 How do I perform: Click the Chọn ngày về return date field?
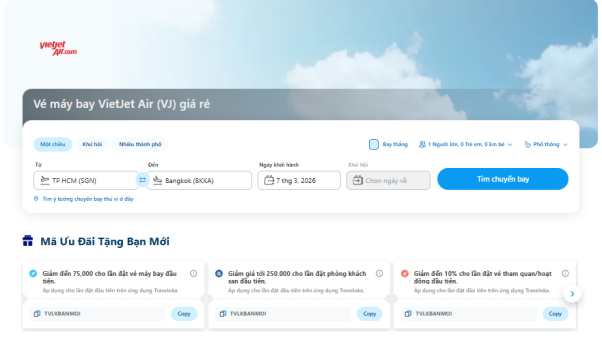point(388,180)
